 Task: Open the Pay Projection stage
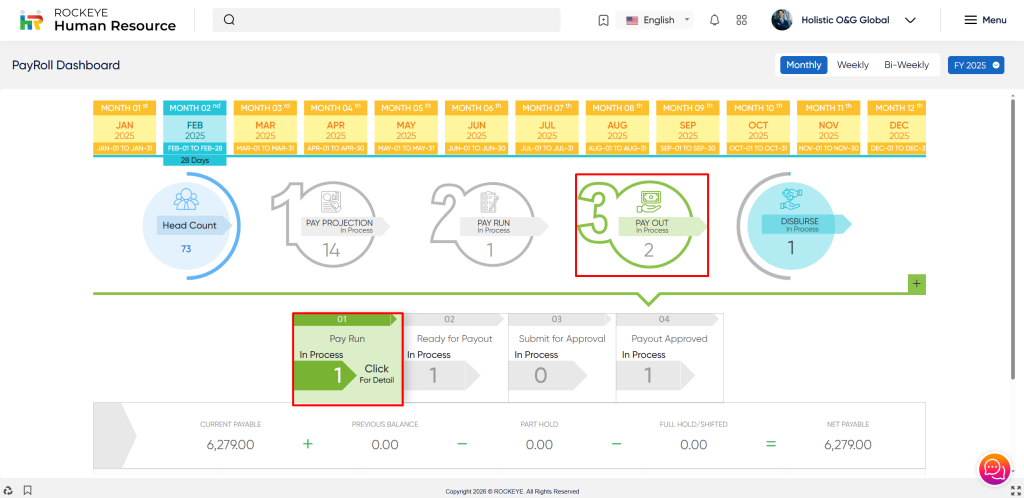pos(338,225)
